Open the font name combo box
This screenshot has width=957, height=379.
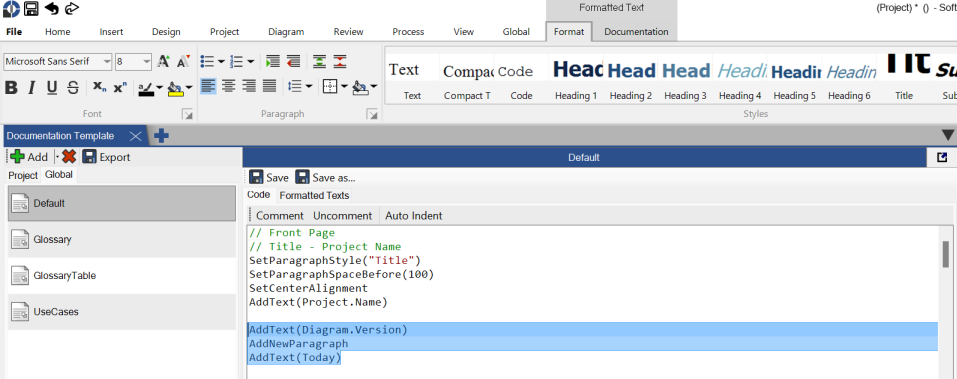pos(58,62)
